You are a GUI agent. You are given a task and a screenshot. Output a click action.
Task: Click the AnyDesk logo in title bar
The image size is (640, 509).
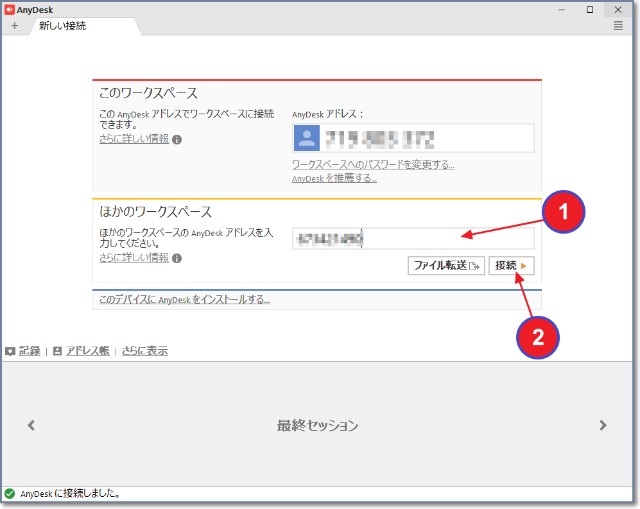coord(9,9)
